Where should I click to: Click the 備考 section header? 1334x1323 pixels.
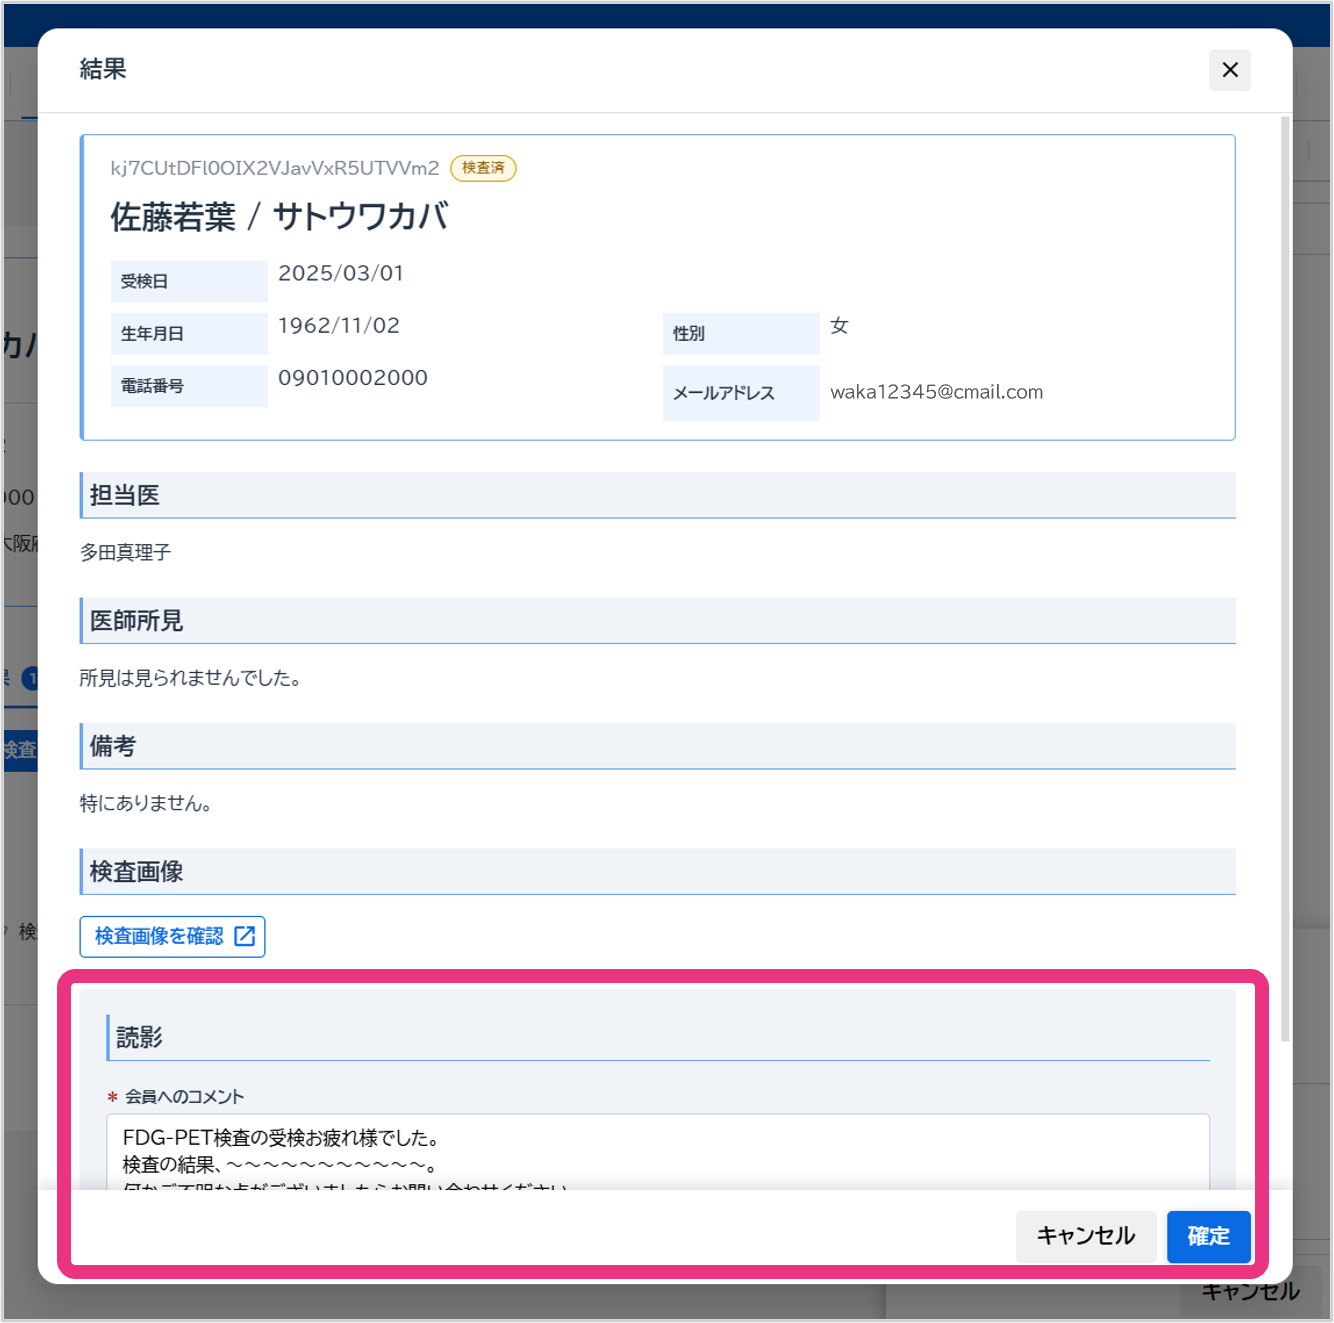pyautogui.click(x=113, y=746)
